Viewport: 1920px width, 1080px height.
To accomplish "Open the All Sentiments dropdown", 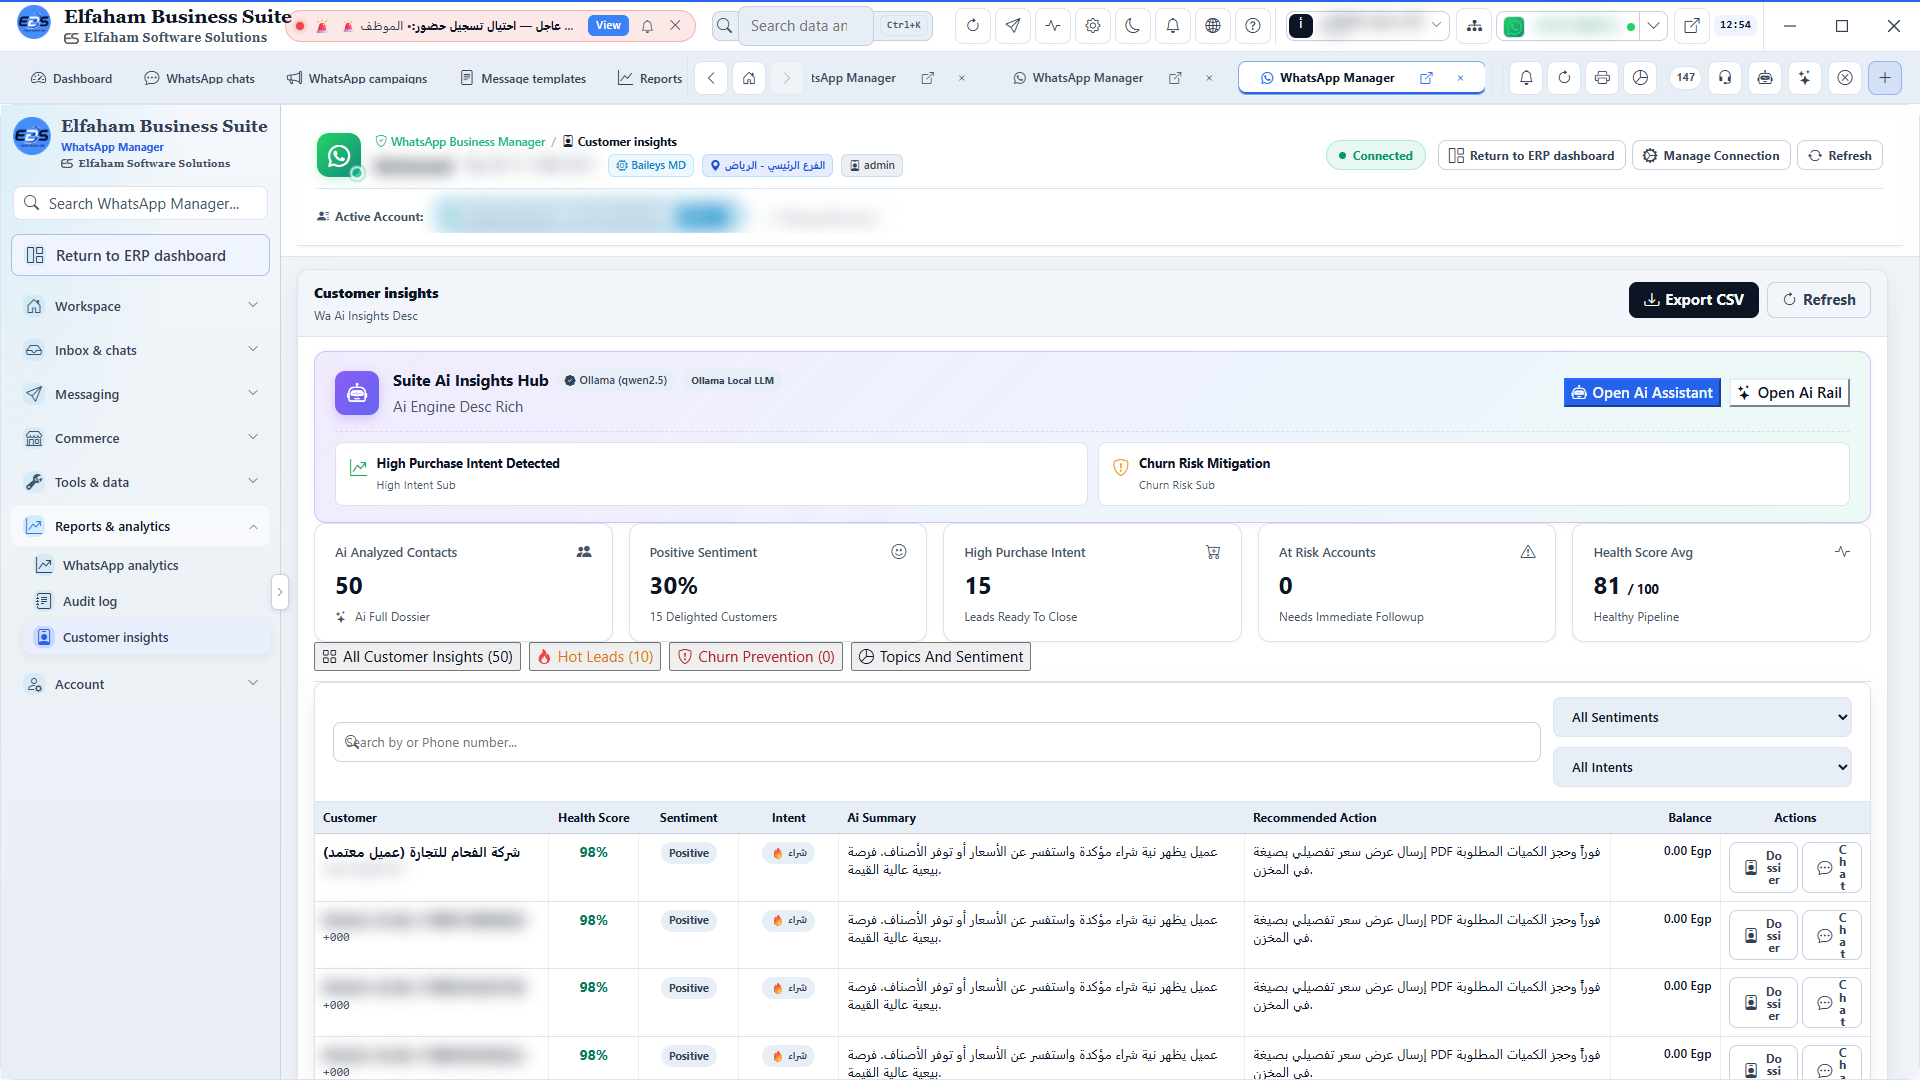I will click(1702, 717).
